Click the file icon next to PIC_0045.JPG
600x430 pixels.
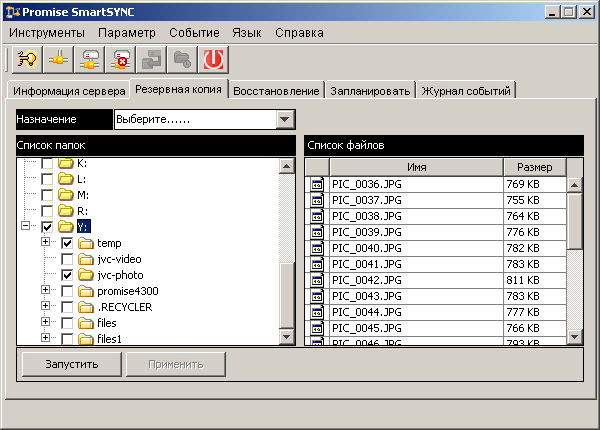(317, 329)
